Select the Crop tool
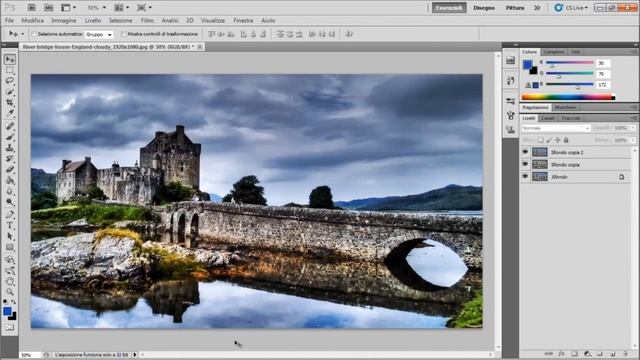The height and width of the screenshot is (360, 640). (10, 102)
